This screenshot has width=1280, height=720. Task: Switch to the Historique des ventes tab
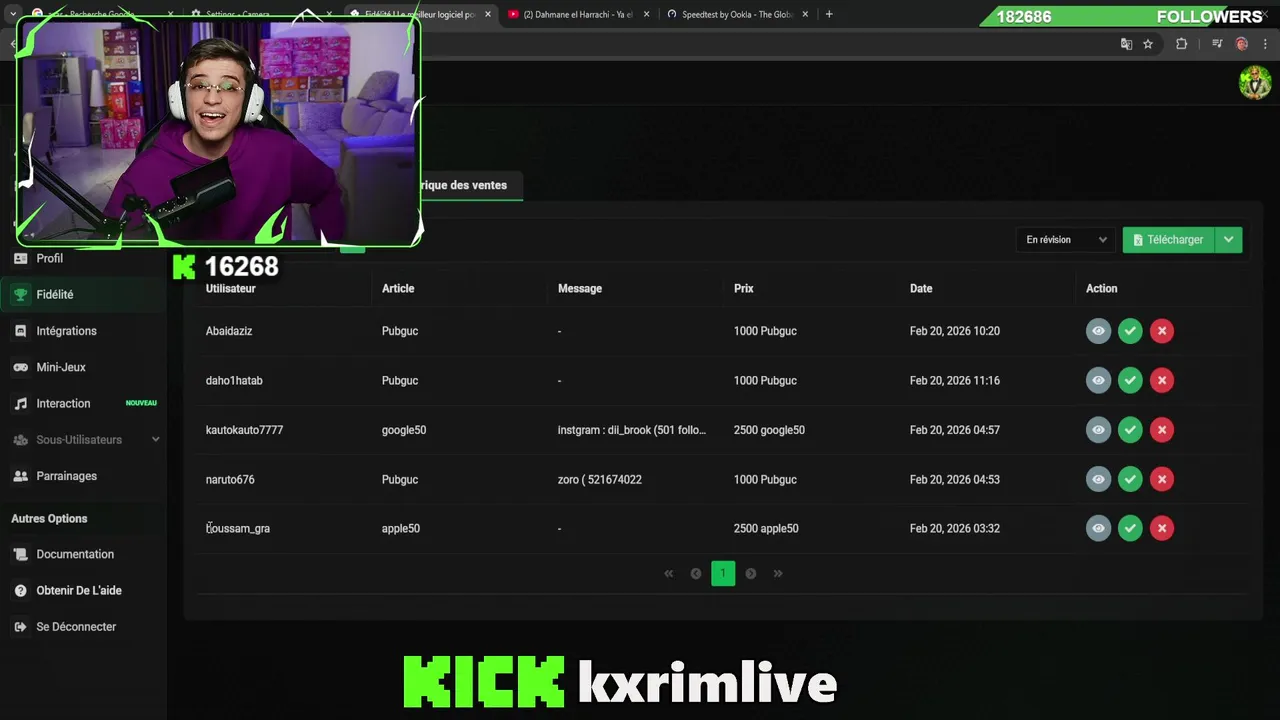tap(464, 185)
